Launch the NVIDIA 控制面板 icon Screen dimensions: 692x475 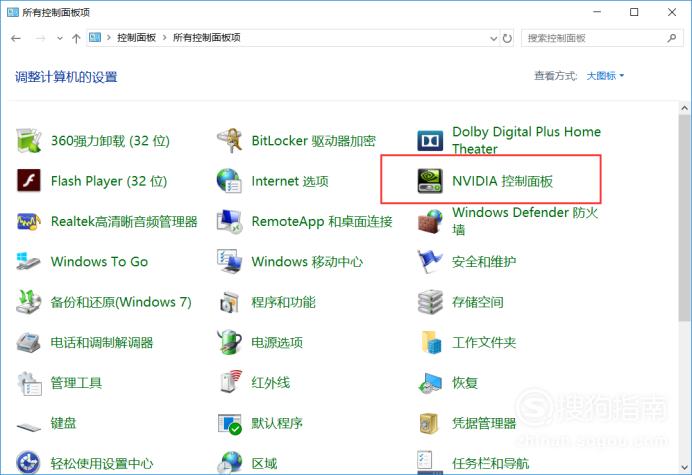point(430,181)
